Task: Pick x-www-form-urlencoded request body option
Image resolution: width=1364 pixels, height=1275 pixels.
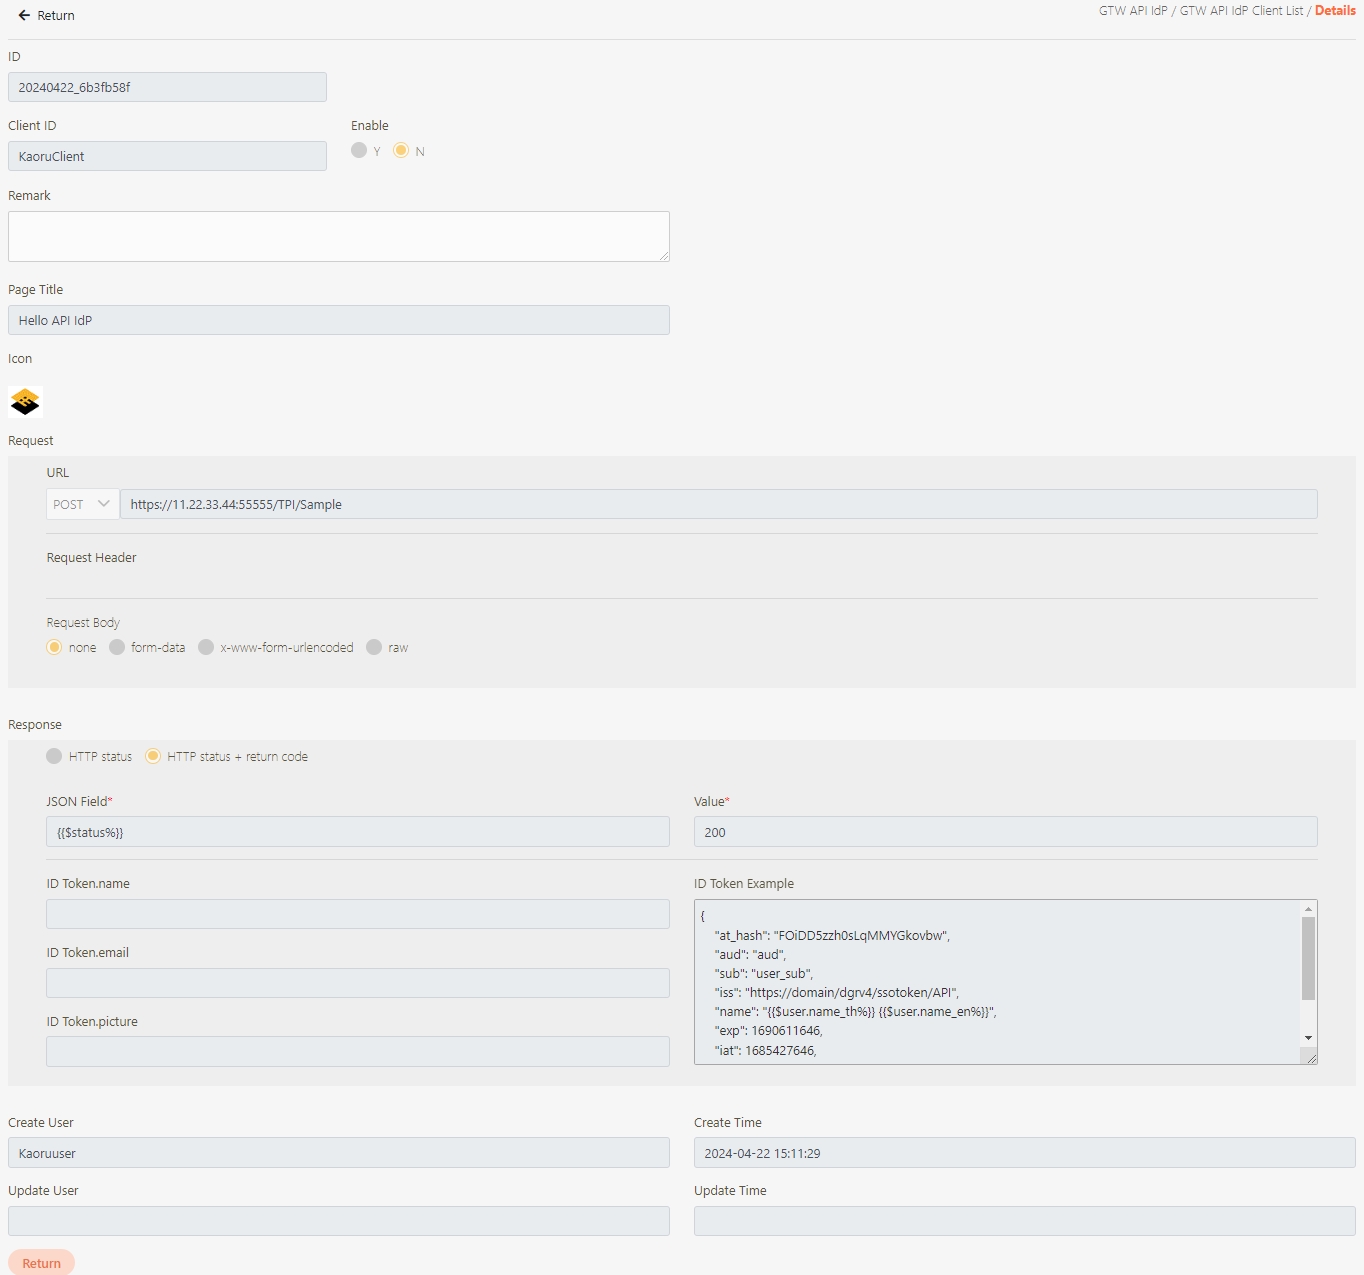Action: pyautogui.click(x=206, y=648)
